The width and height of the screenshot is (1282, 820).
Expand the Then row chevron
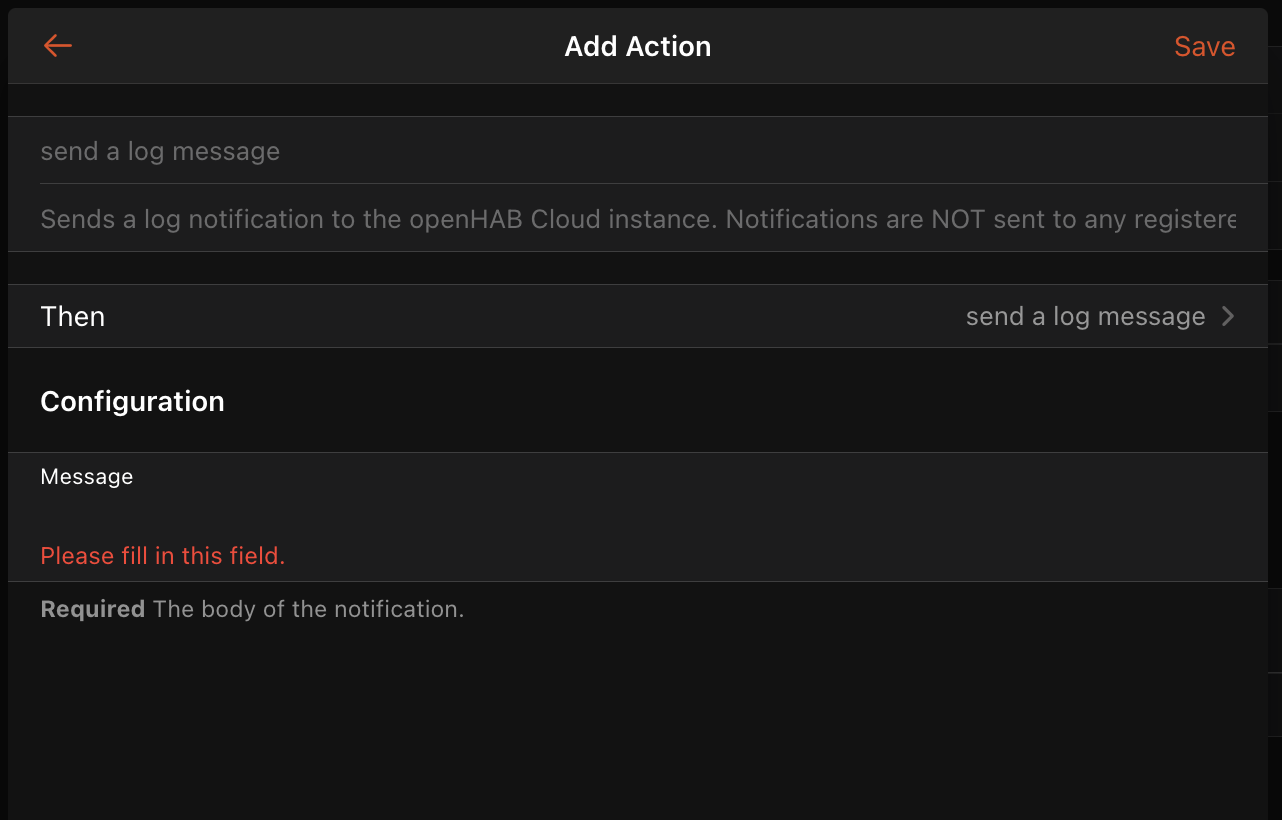(x=1228, y=317)
